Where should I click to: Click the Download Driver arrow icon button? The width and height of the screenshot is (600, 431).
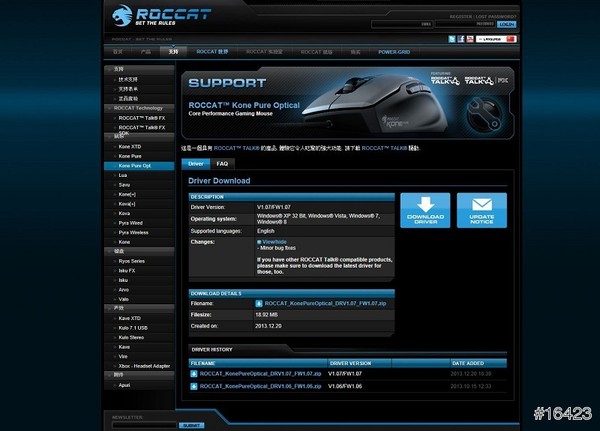point(425,210)
